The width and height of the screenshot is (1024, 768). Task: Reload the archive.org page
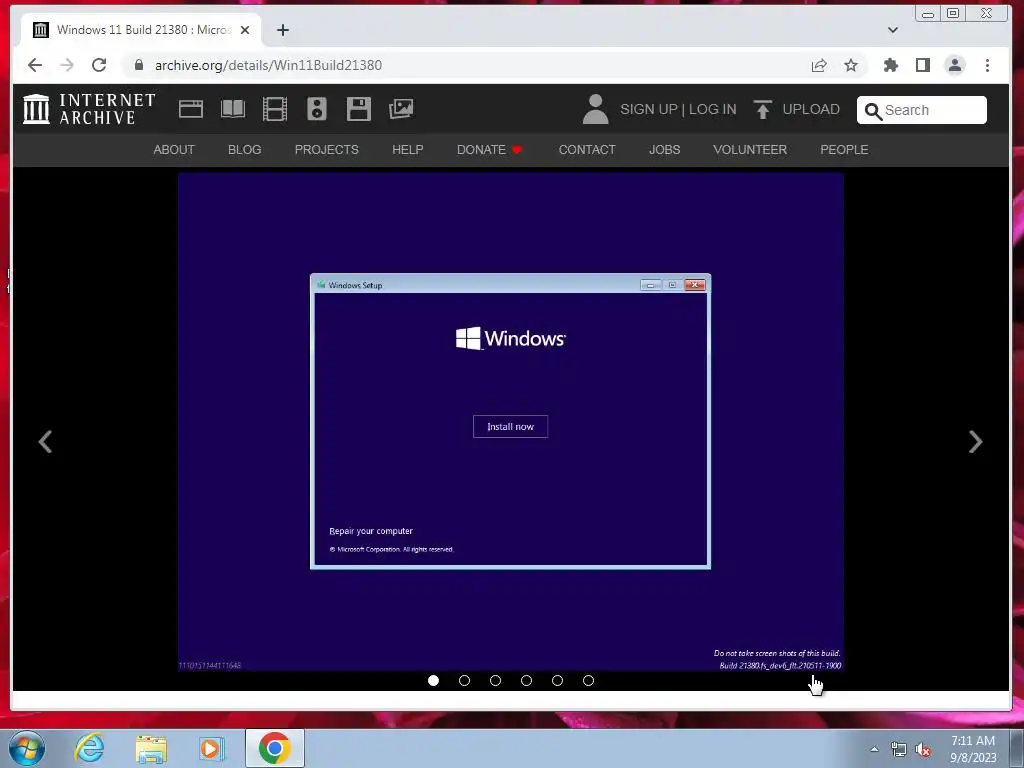[x=99, y=65]
